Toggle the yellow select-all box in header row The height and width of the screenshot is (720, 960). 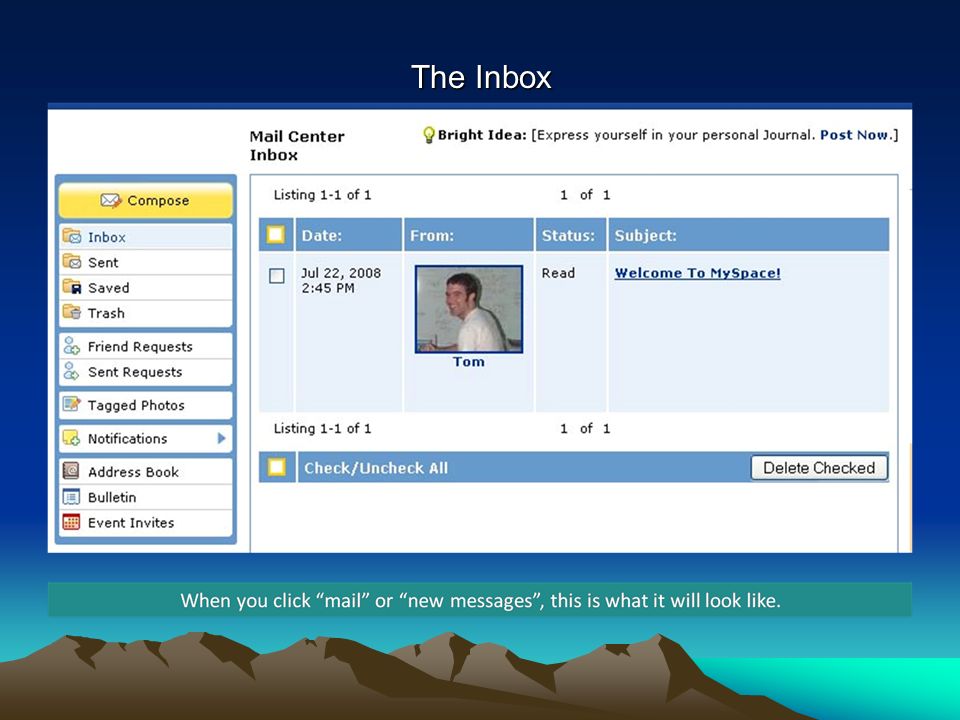coord(276,234)
